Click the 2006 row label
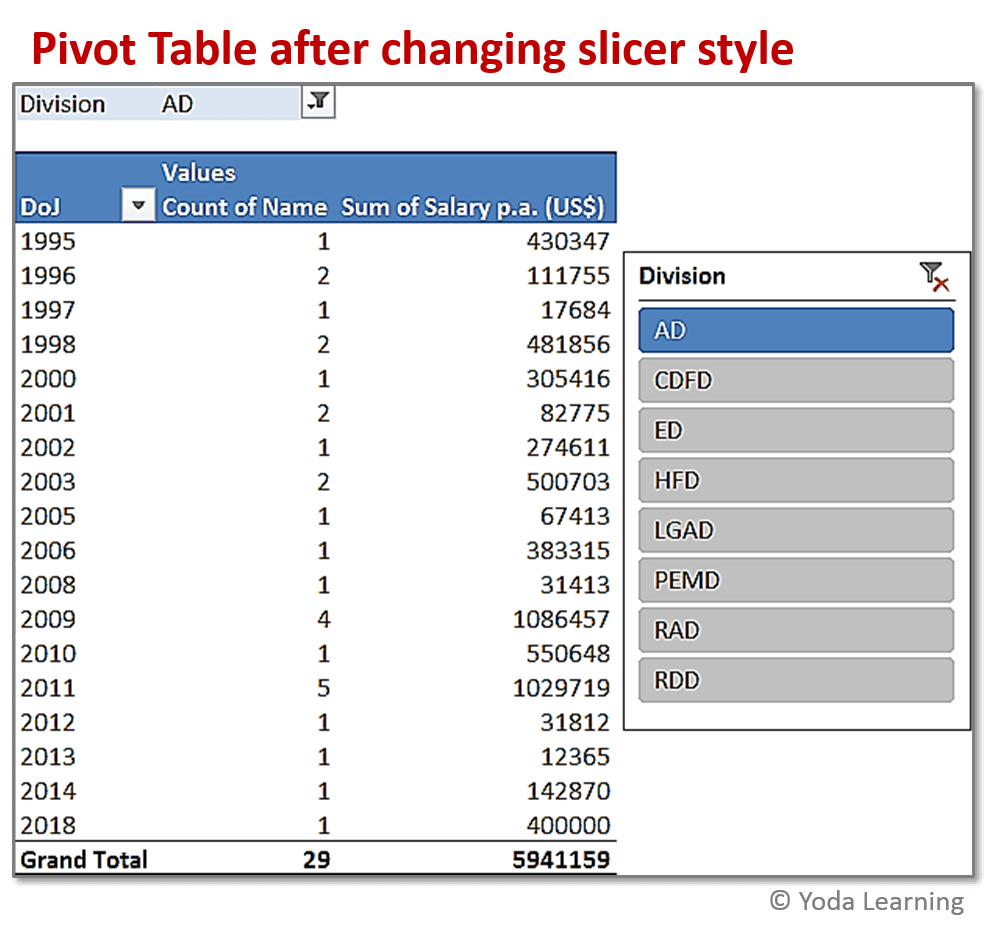This screenshot has width=988, height=936. (48, 550)
